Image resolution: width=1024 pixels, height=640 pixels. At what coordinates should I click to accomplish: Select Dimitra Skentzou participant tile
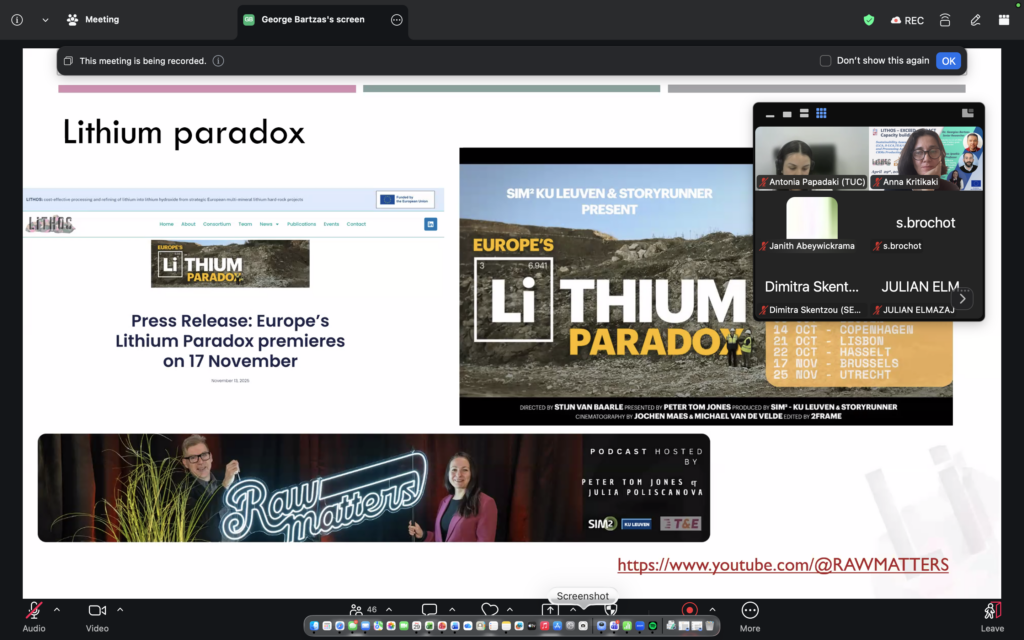(x=812, y=286)
